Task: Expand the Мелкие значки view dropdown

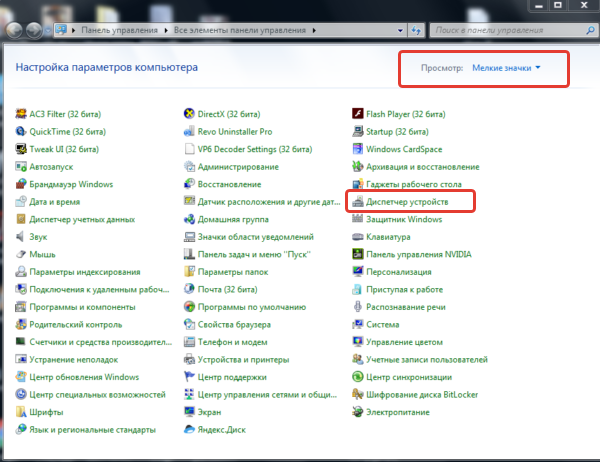Action: pos(506,68)
